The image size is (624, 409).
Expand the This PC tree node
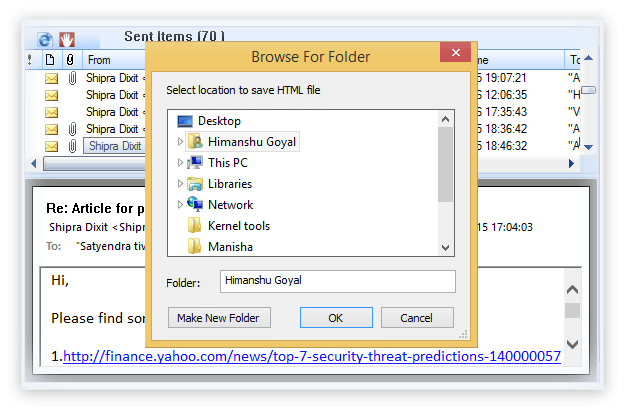click(180, 162)
